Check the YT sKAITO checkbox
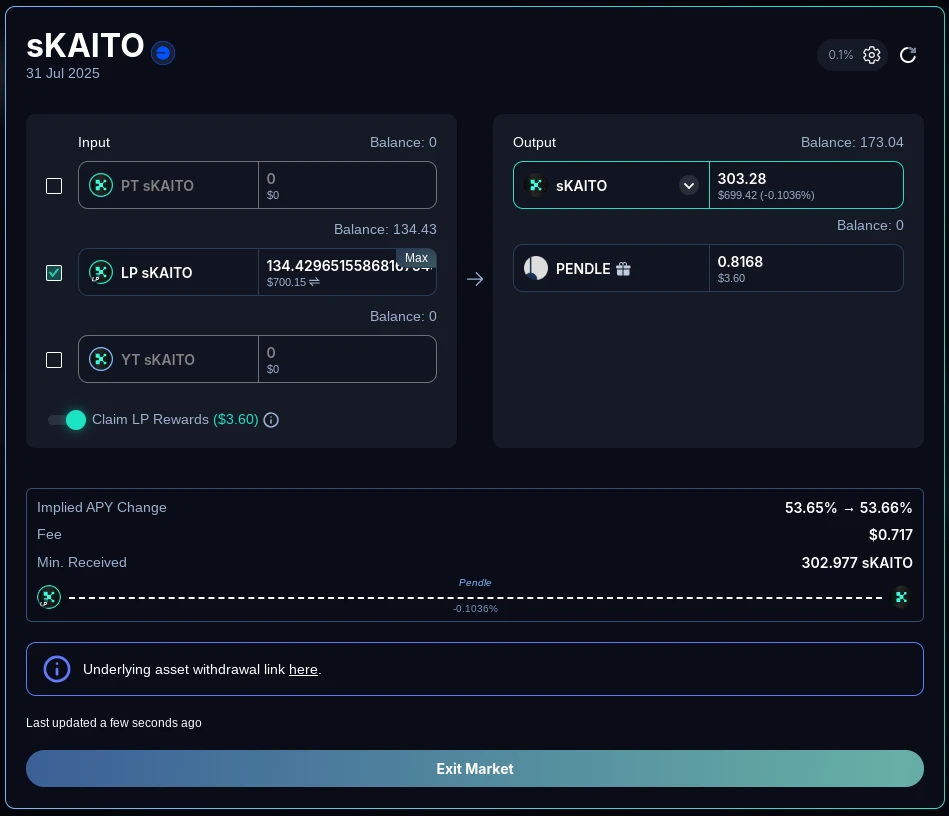 54,360
